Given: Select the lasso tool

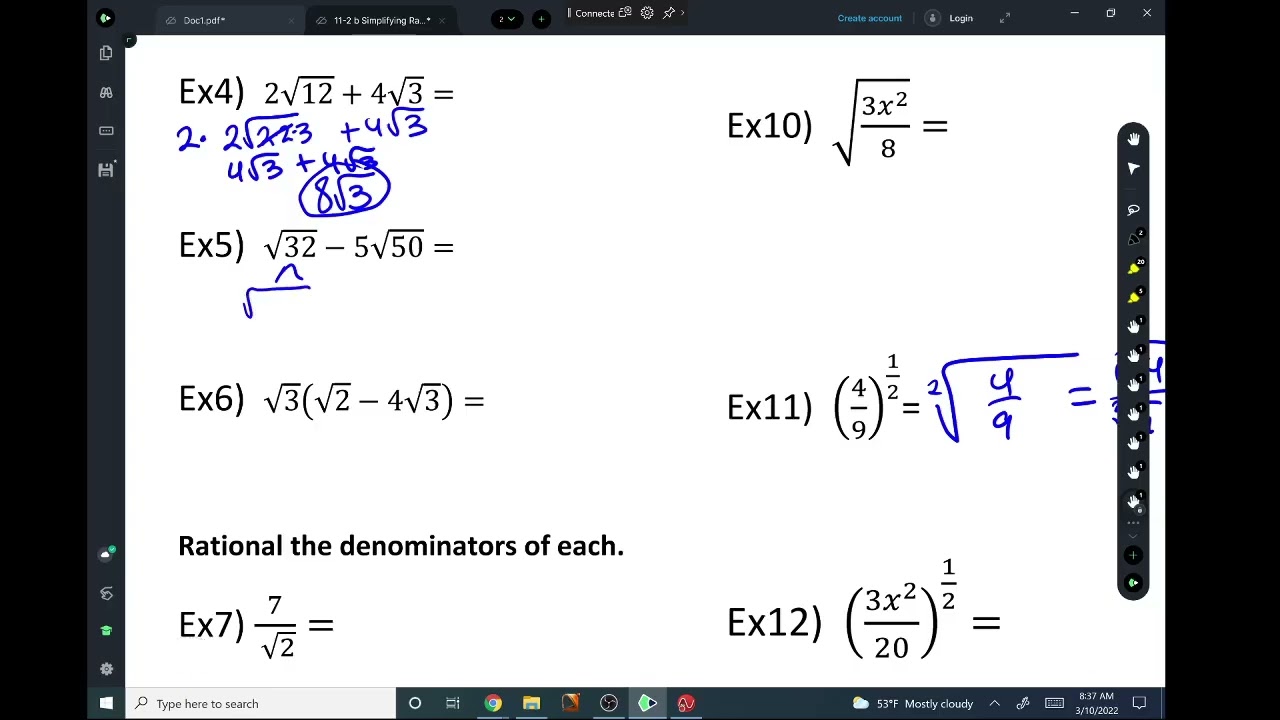Looking at the screenshot, I should 1133,210.
